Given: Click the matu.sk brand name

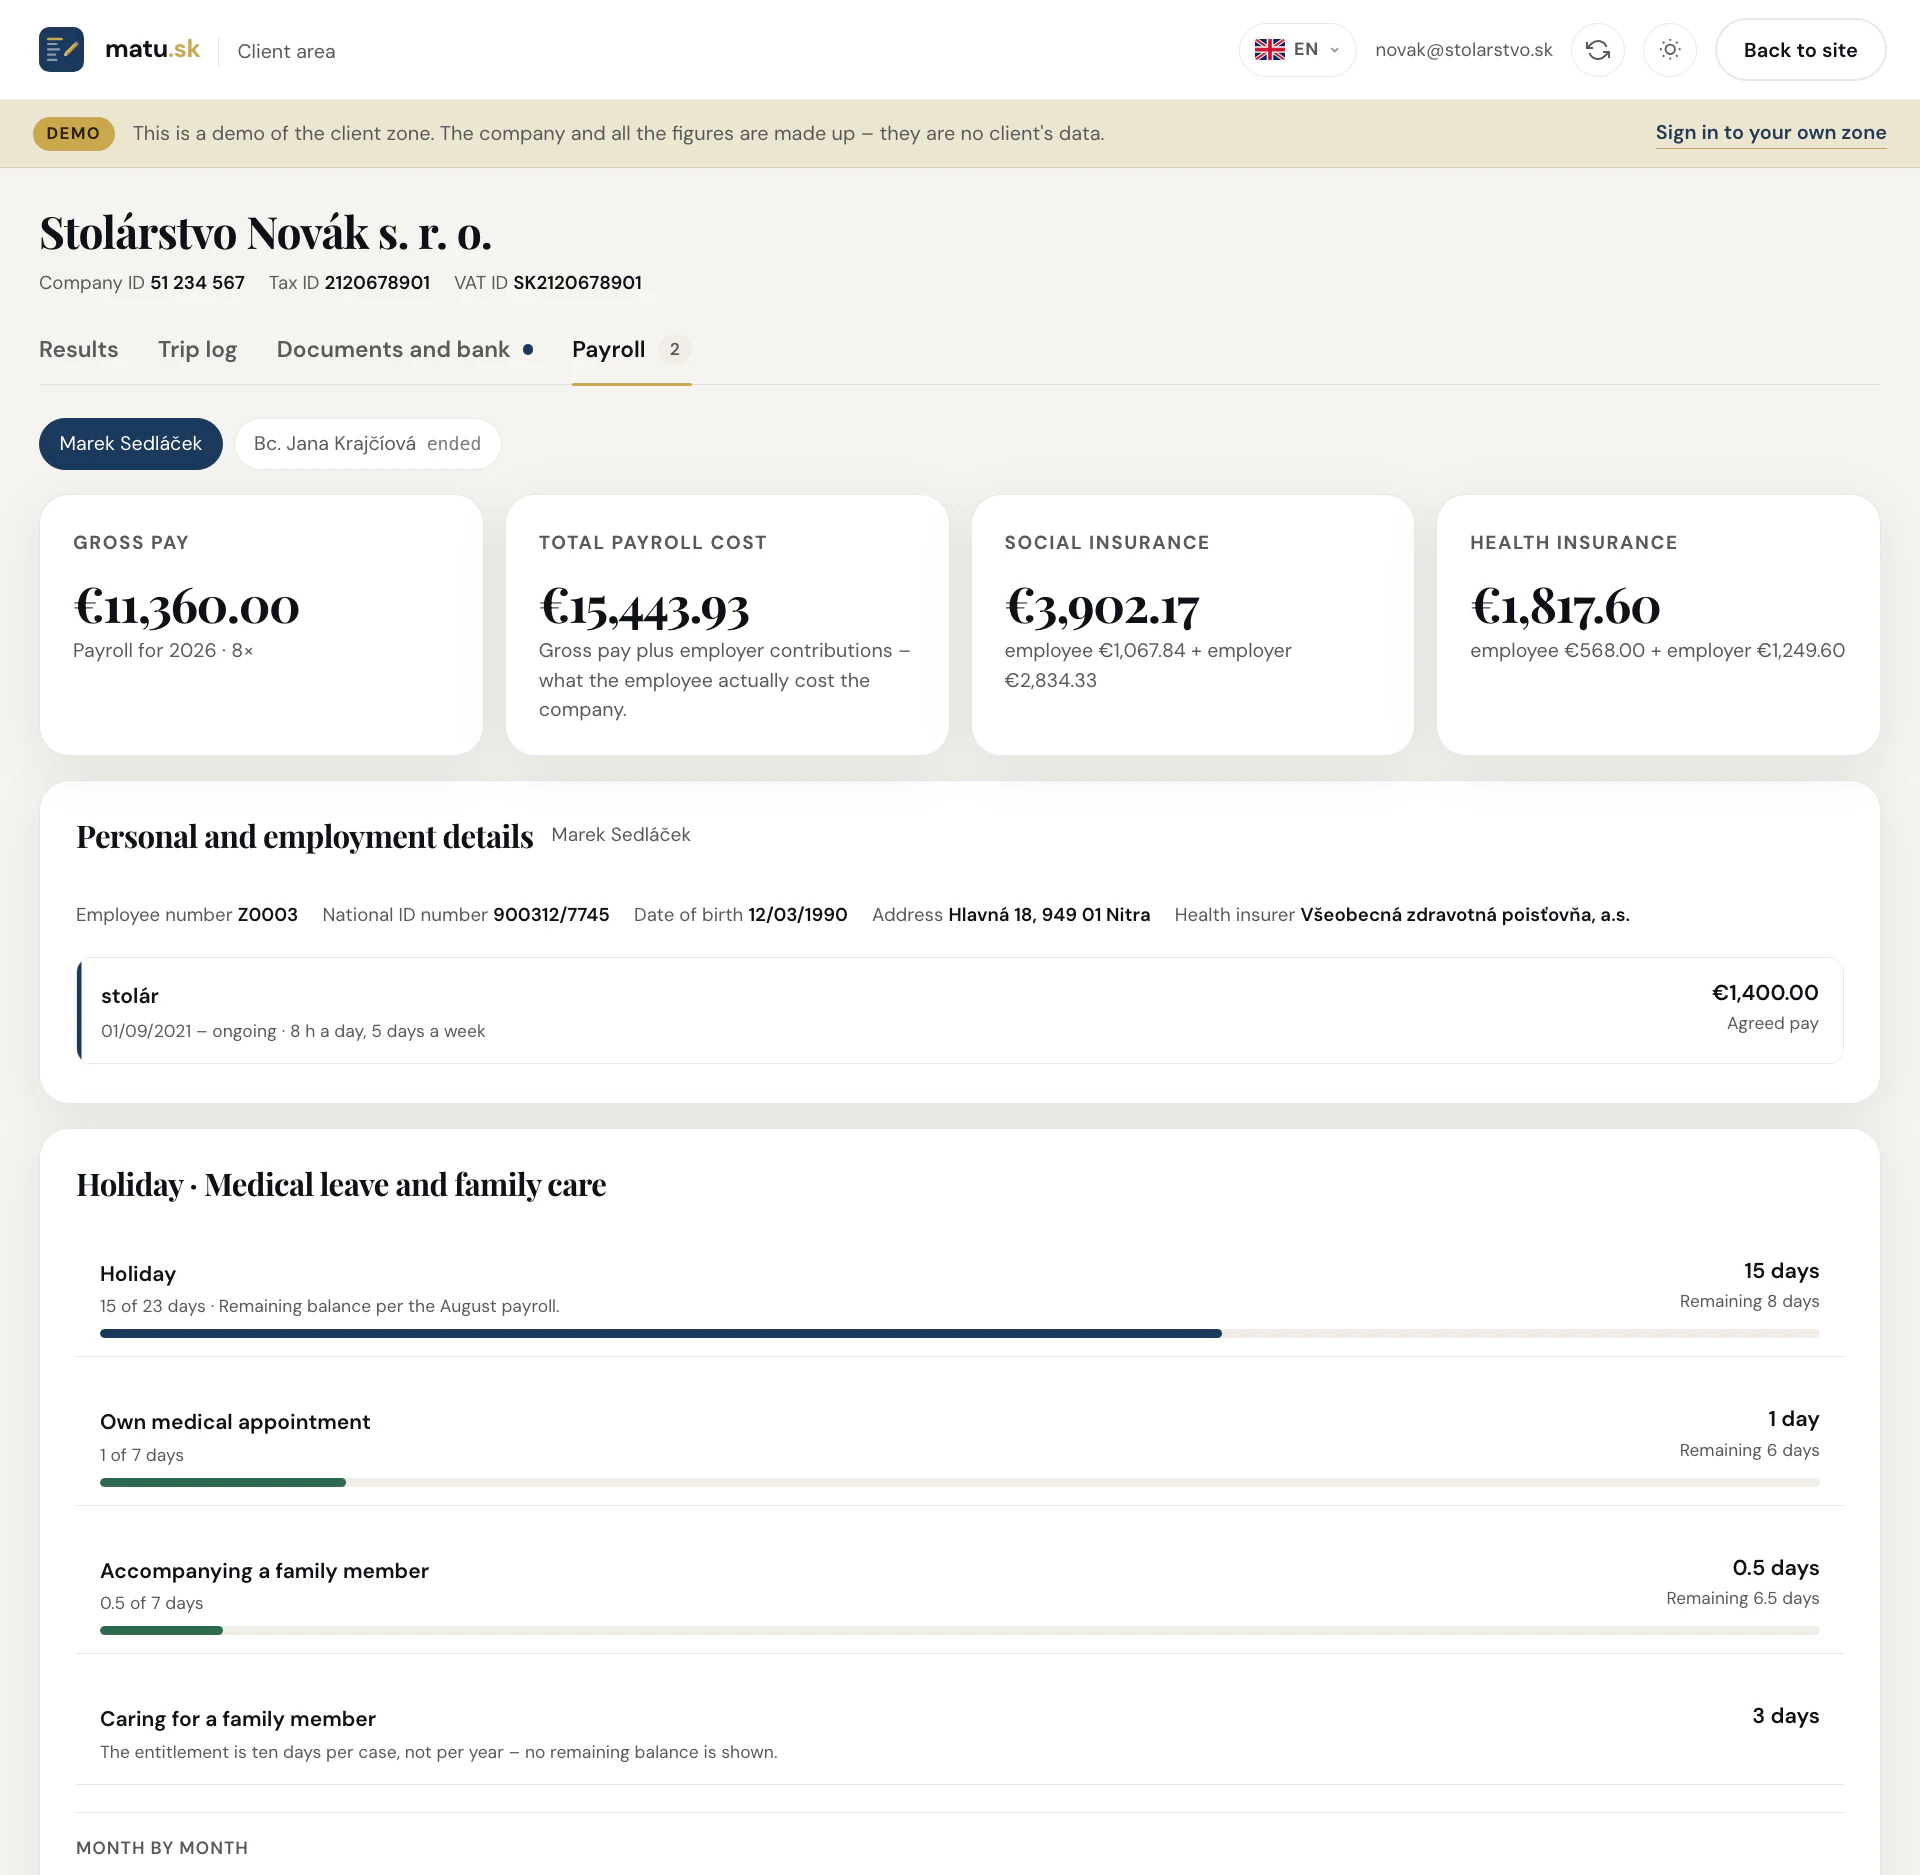Looking at the screenshot, I should (152, 50).
